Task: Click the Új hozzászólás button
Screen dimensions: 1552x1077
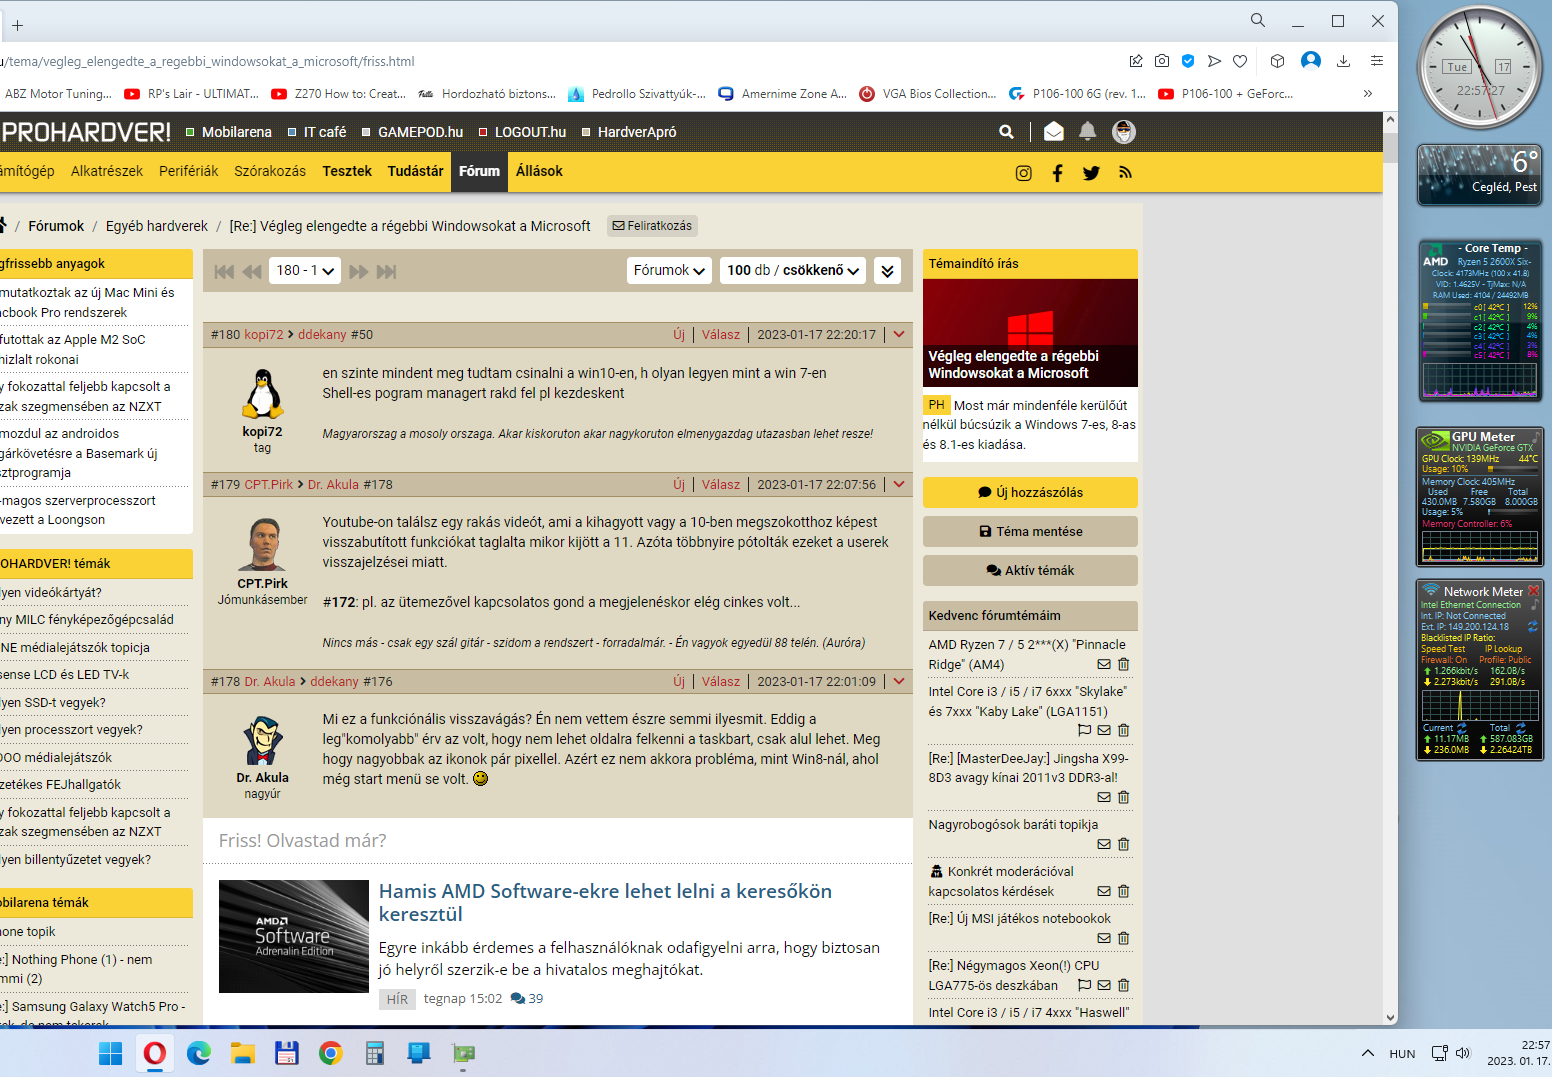Action: [1030, 492]
